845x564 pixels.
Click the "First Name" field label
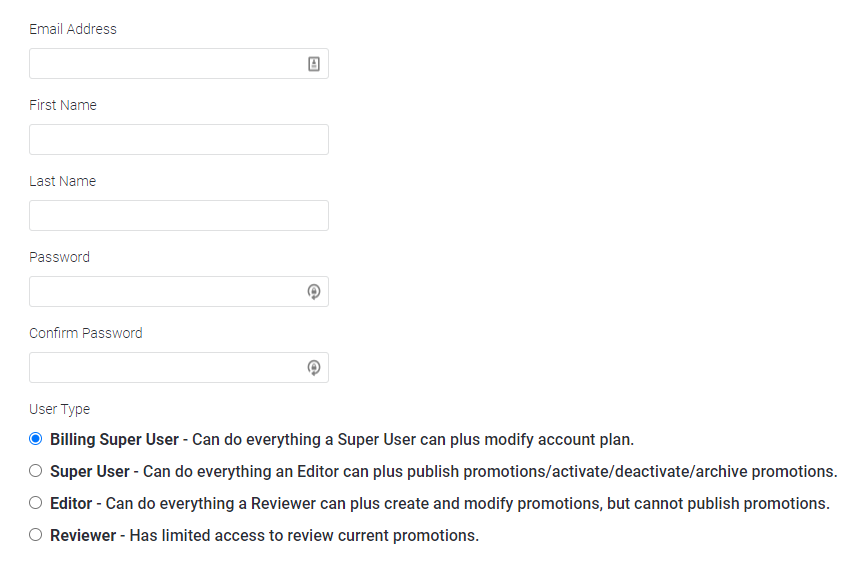point(63,105)
